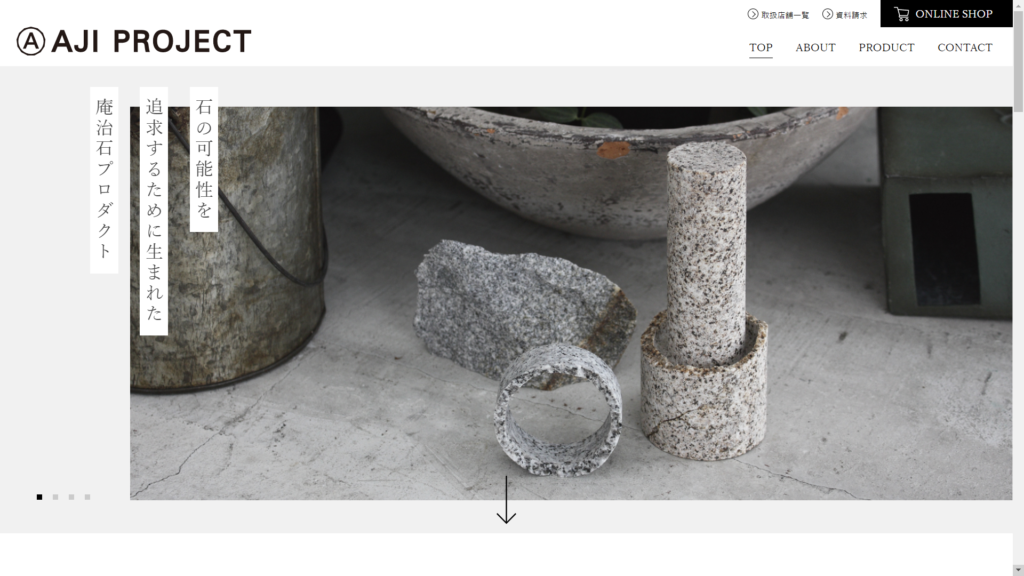Select the fourth slideshow indicator dot
The width and height of the screenshot is (1024, 576).
pos(88,497)
